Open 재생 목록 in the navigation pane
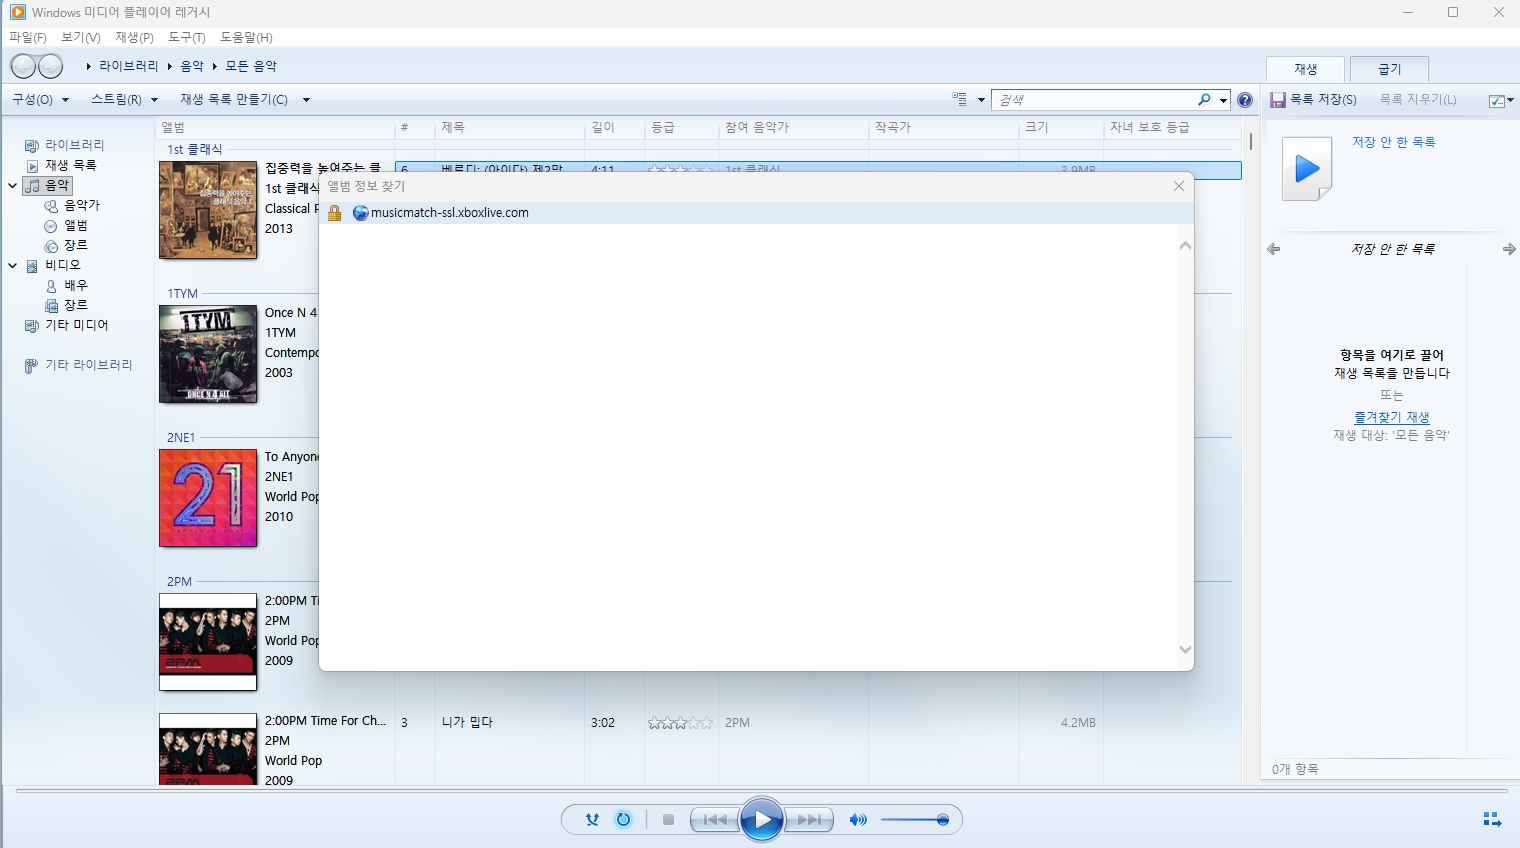Image resolution: width=1520 pixels, height=848 pixels. click(x=70, y=165)
